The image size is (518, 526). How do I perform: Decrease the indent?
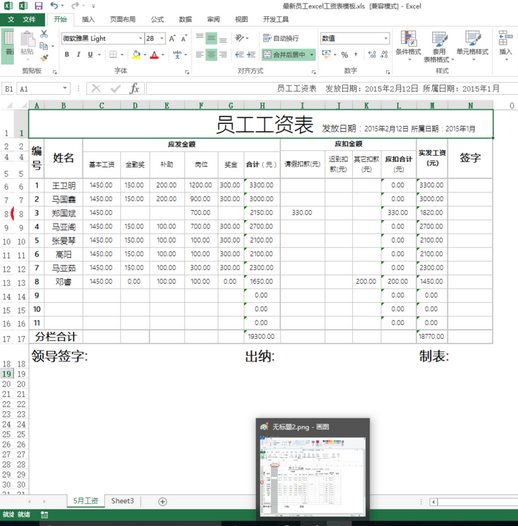coord(239,54)
